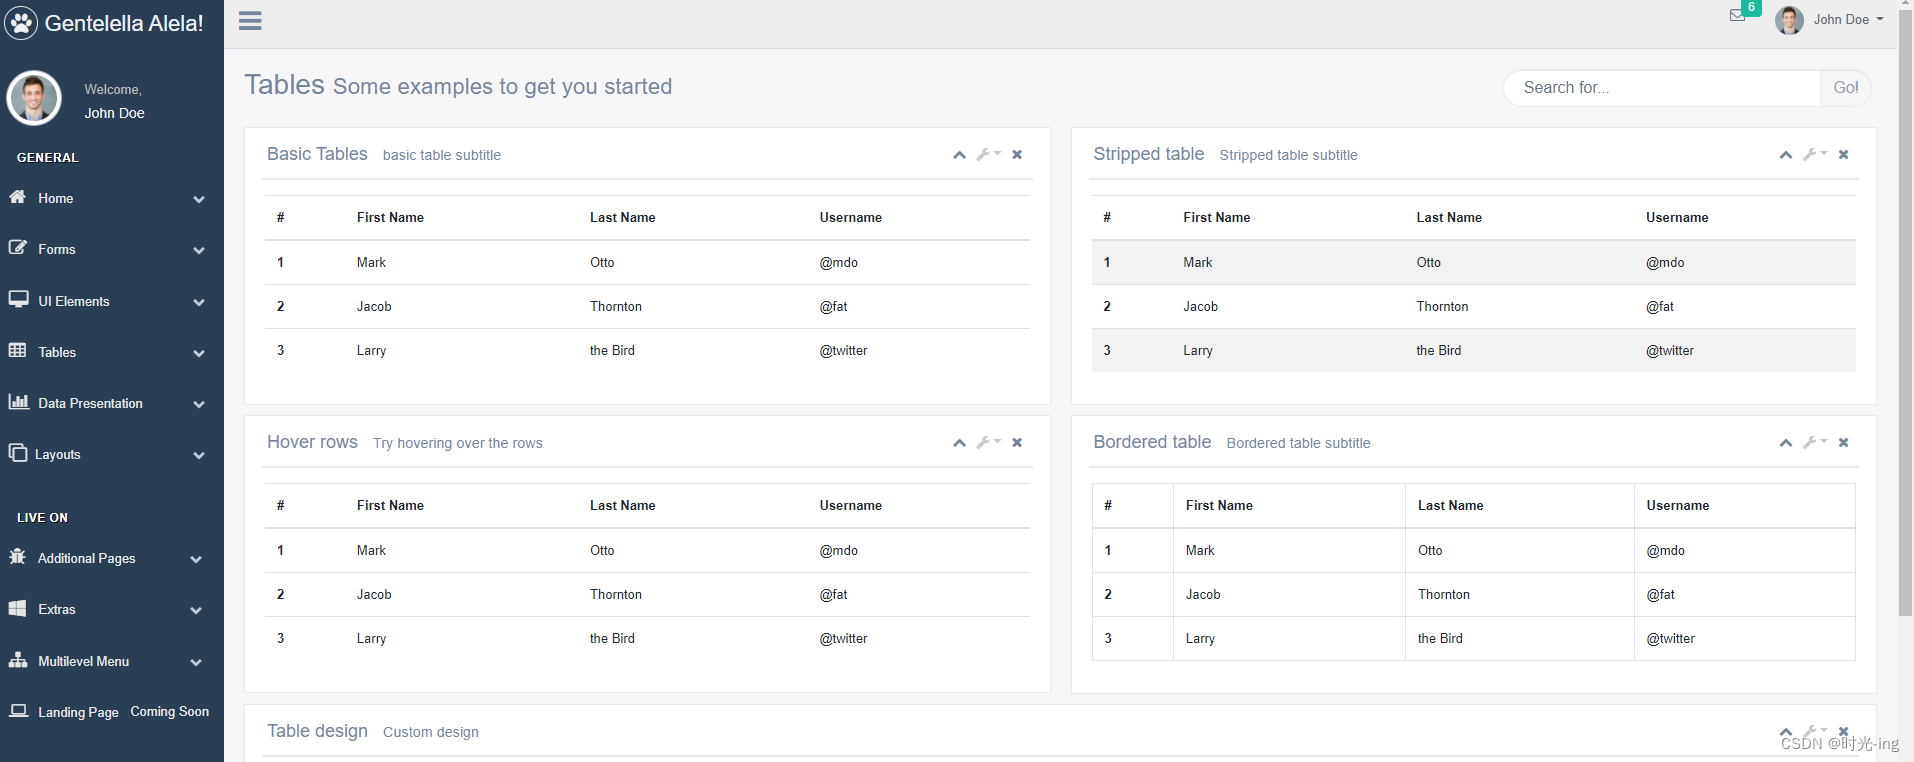Click the Additional Pages bug icon
The width and height of the screenshot is (1914, 762).
pyautogui.click(x=17, y=556)
